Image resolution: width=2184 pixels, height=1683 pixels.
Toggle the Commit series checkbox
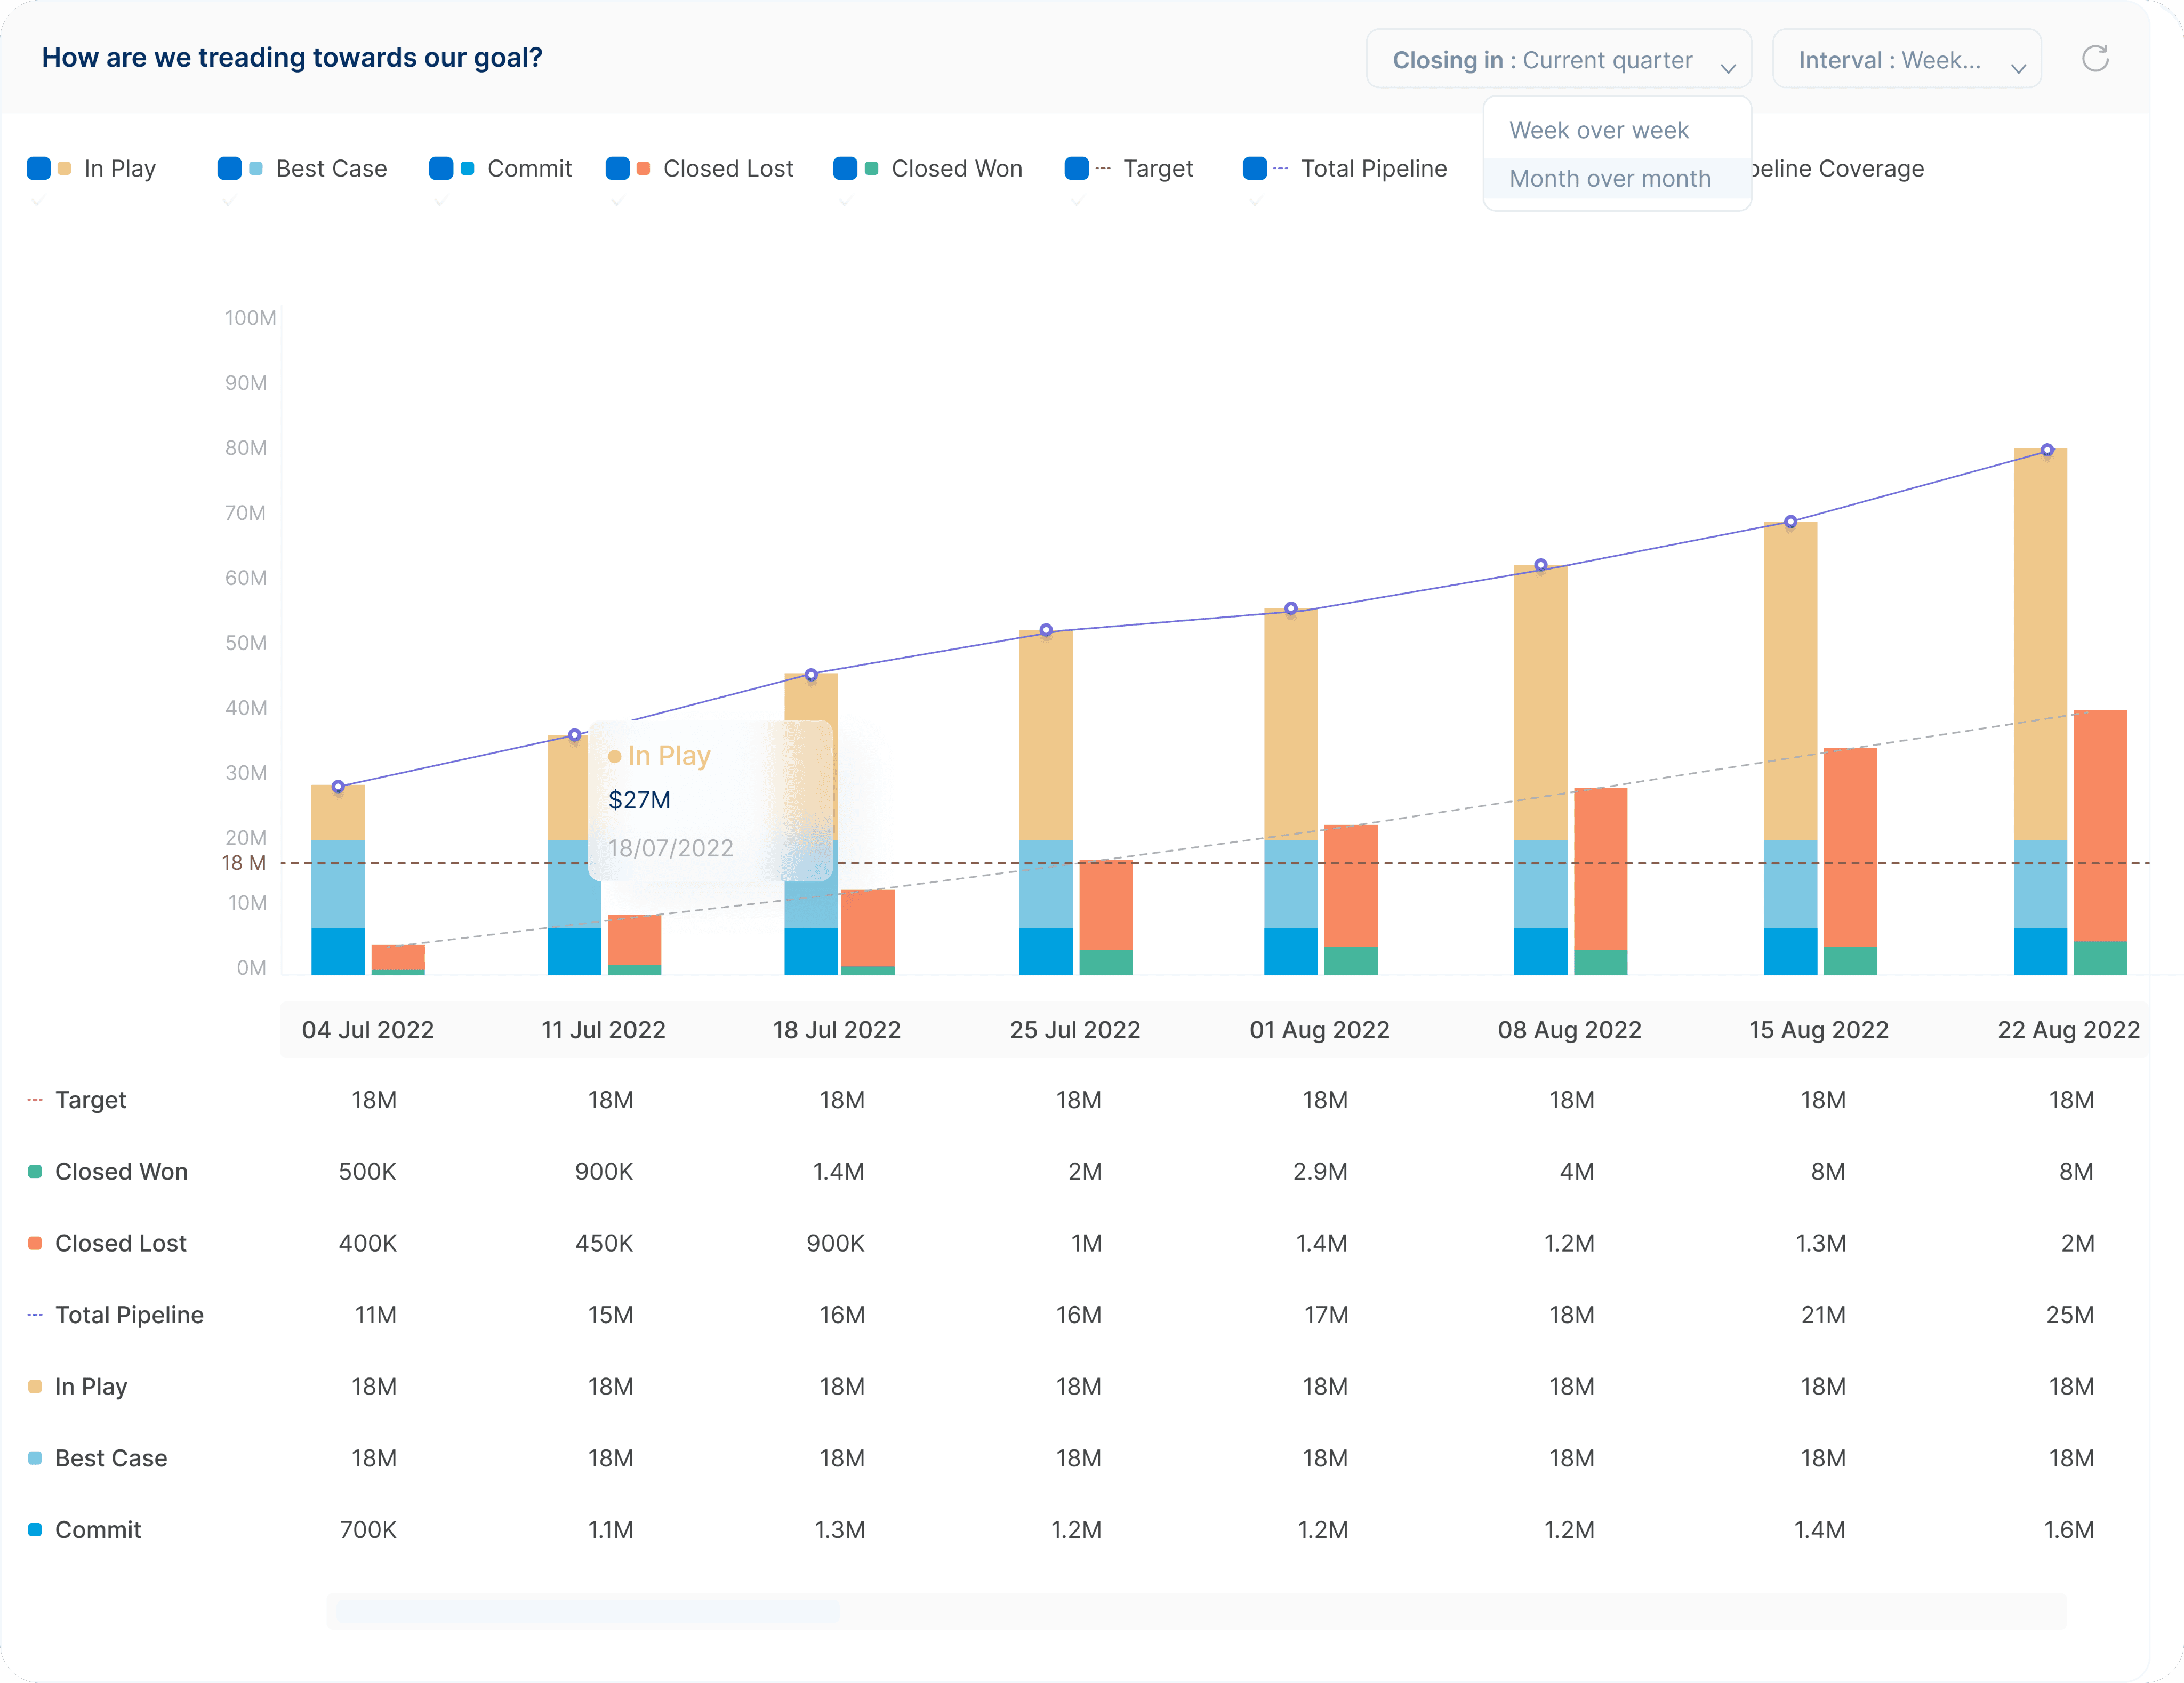441,168
